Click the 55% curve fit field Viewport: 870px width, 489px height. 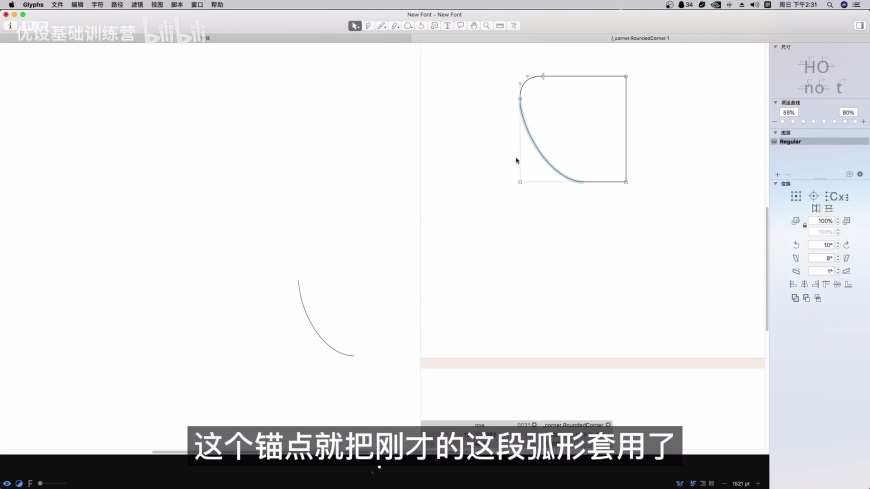788,113
